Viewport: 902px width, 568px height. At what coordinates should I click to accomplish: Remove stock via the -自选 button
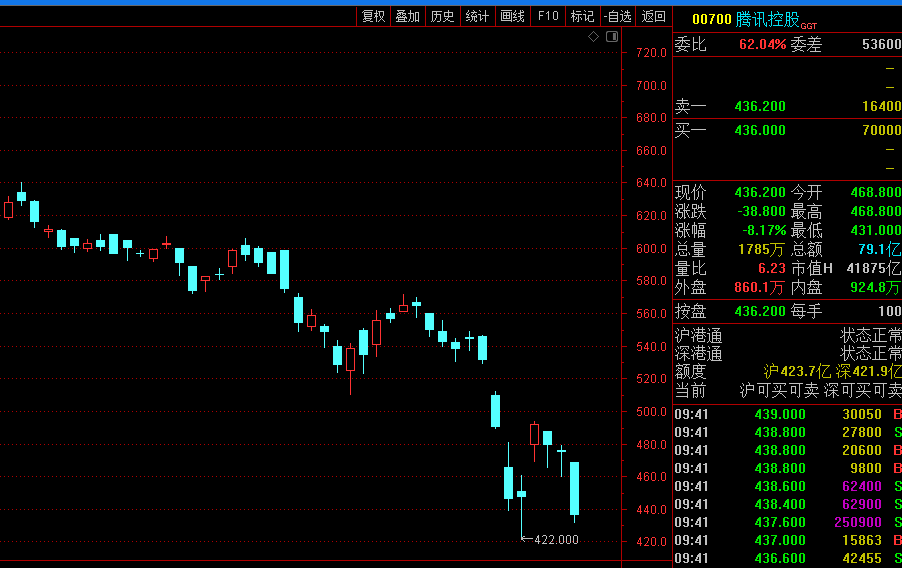tap(618, 16)
